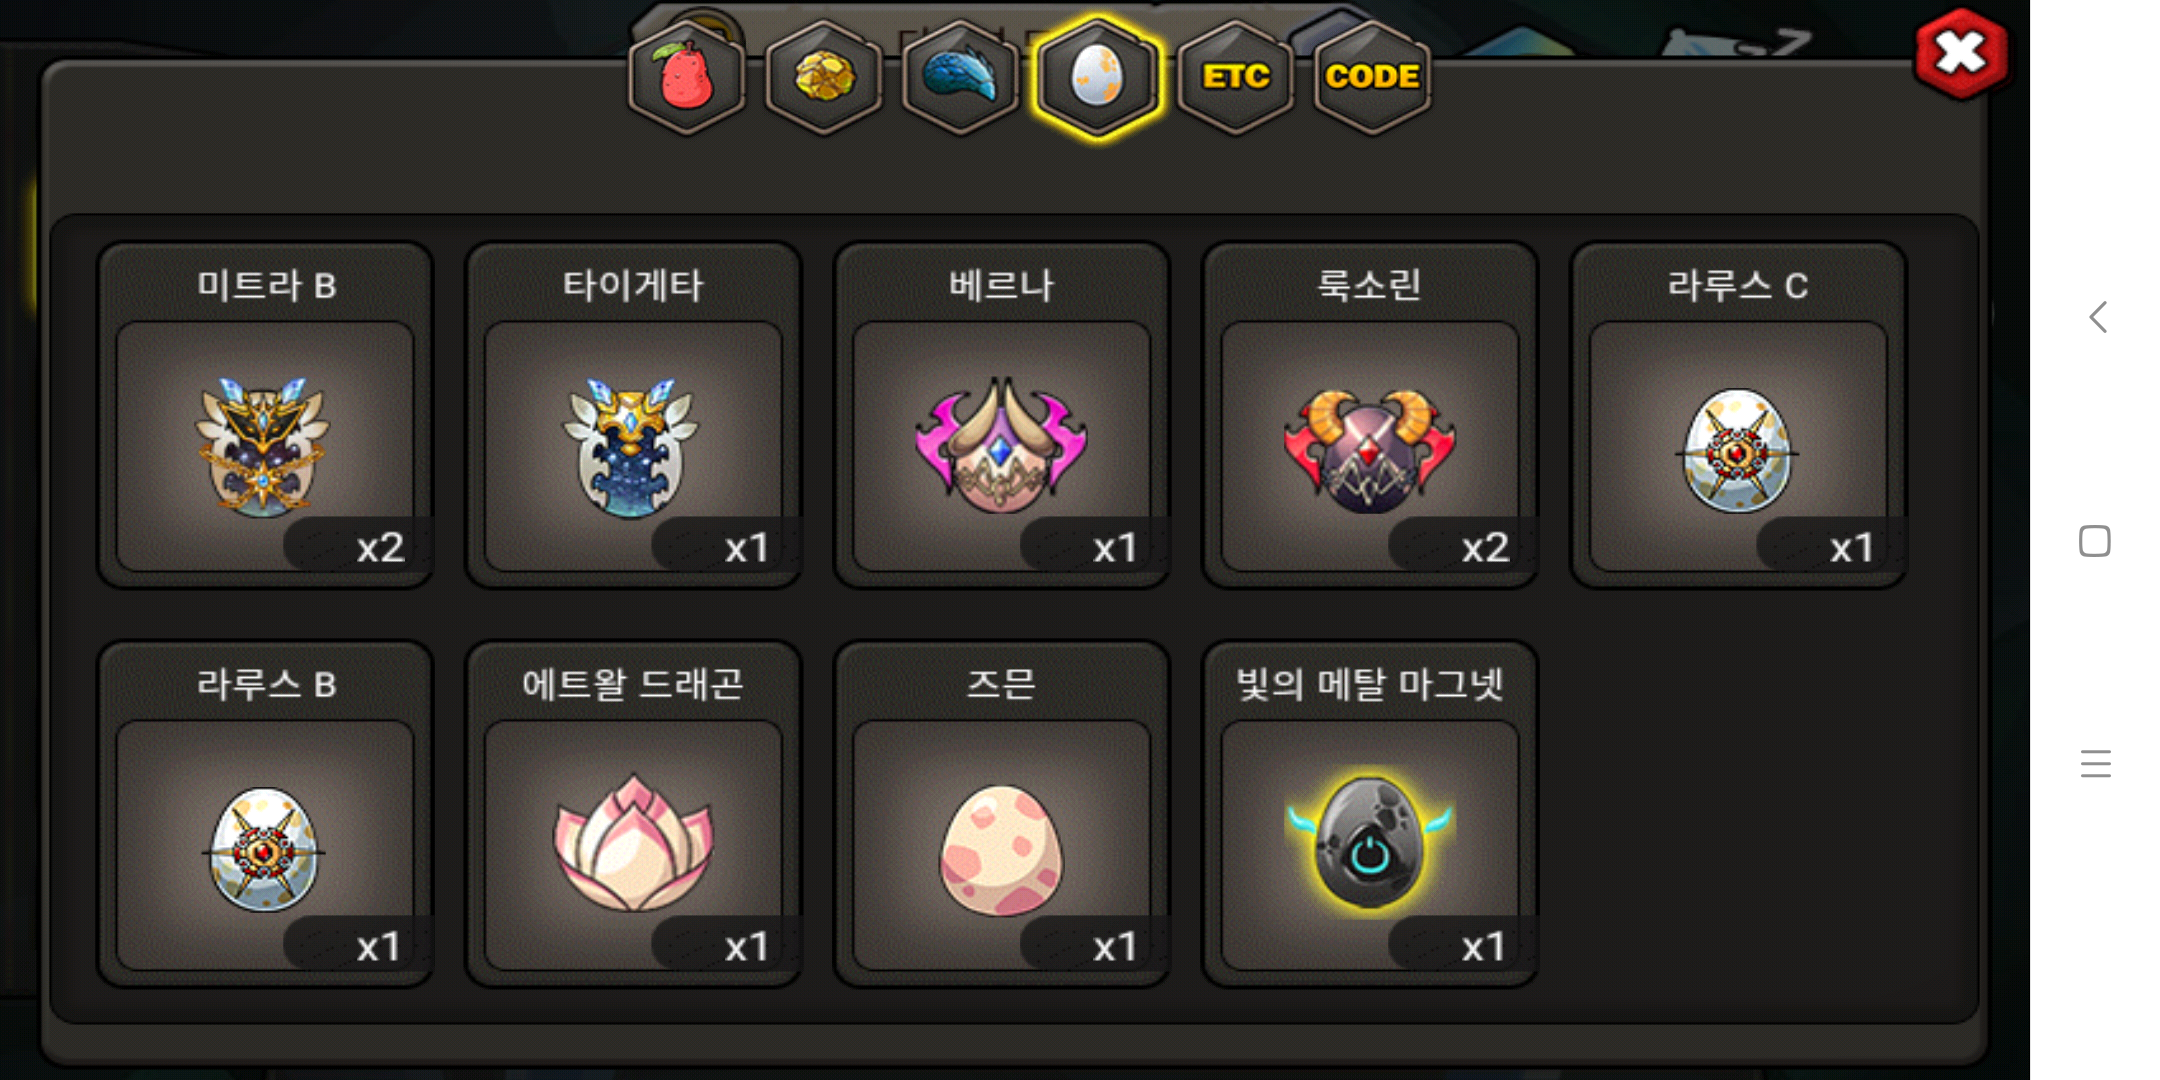Viewport: 2160px width, 1080px height.
Task: Open Android recent apps menu
Action: (x=2095, y=764)
